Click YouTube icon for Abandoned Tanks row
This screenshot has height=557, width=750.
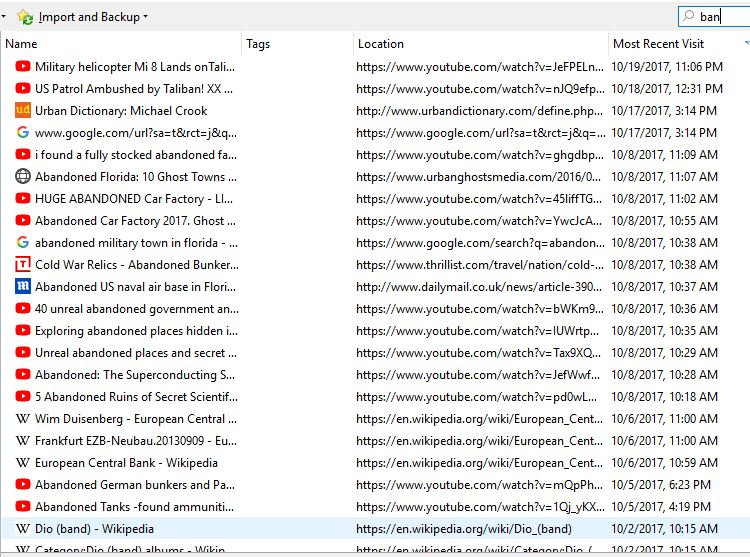click(x=22, y=506)
